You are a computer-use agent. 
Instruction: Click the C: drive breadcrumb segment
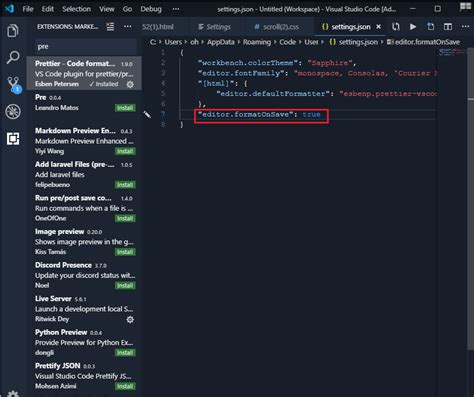153,42
